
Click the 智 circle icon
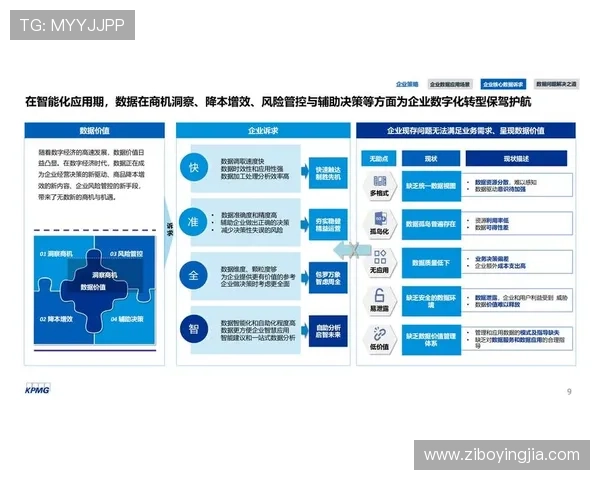click(x=194, y=329)
